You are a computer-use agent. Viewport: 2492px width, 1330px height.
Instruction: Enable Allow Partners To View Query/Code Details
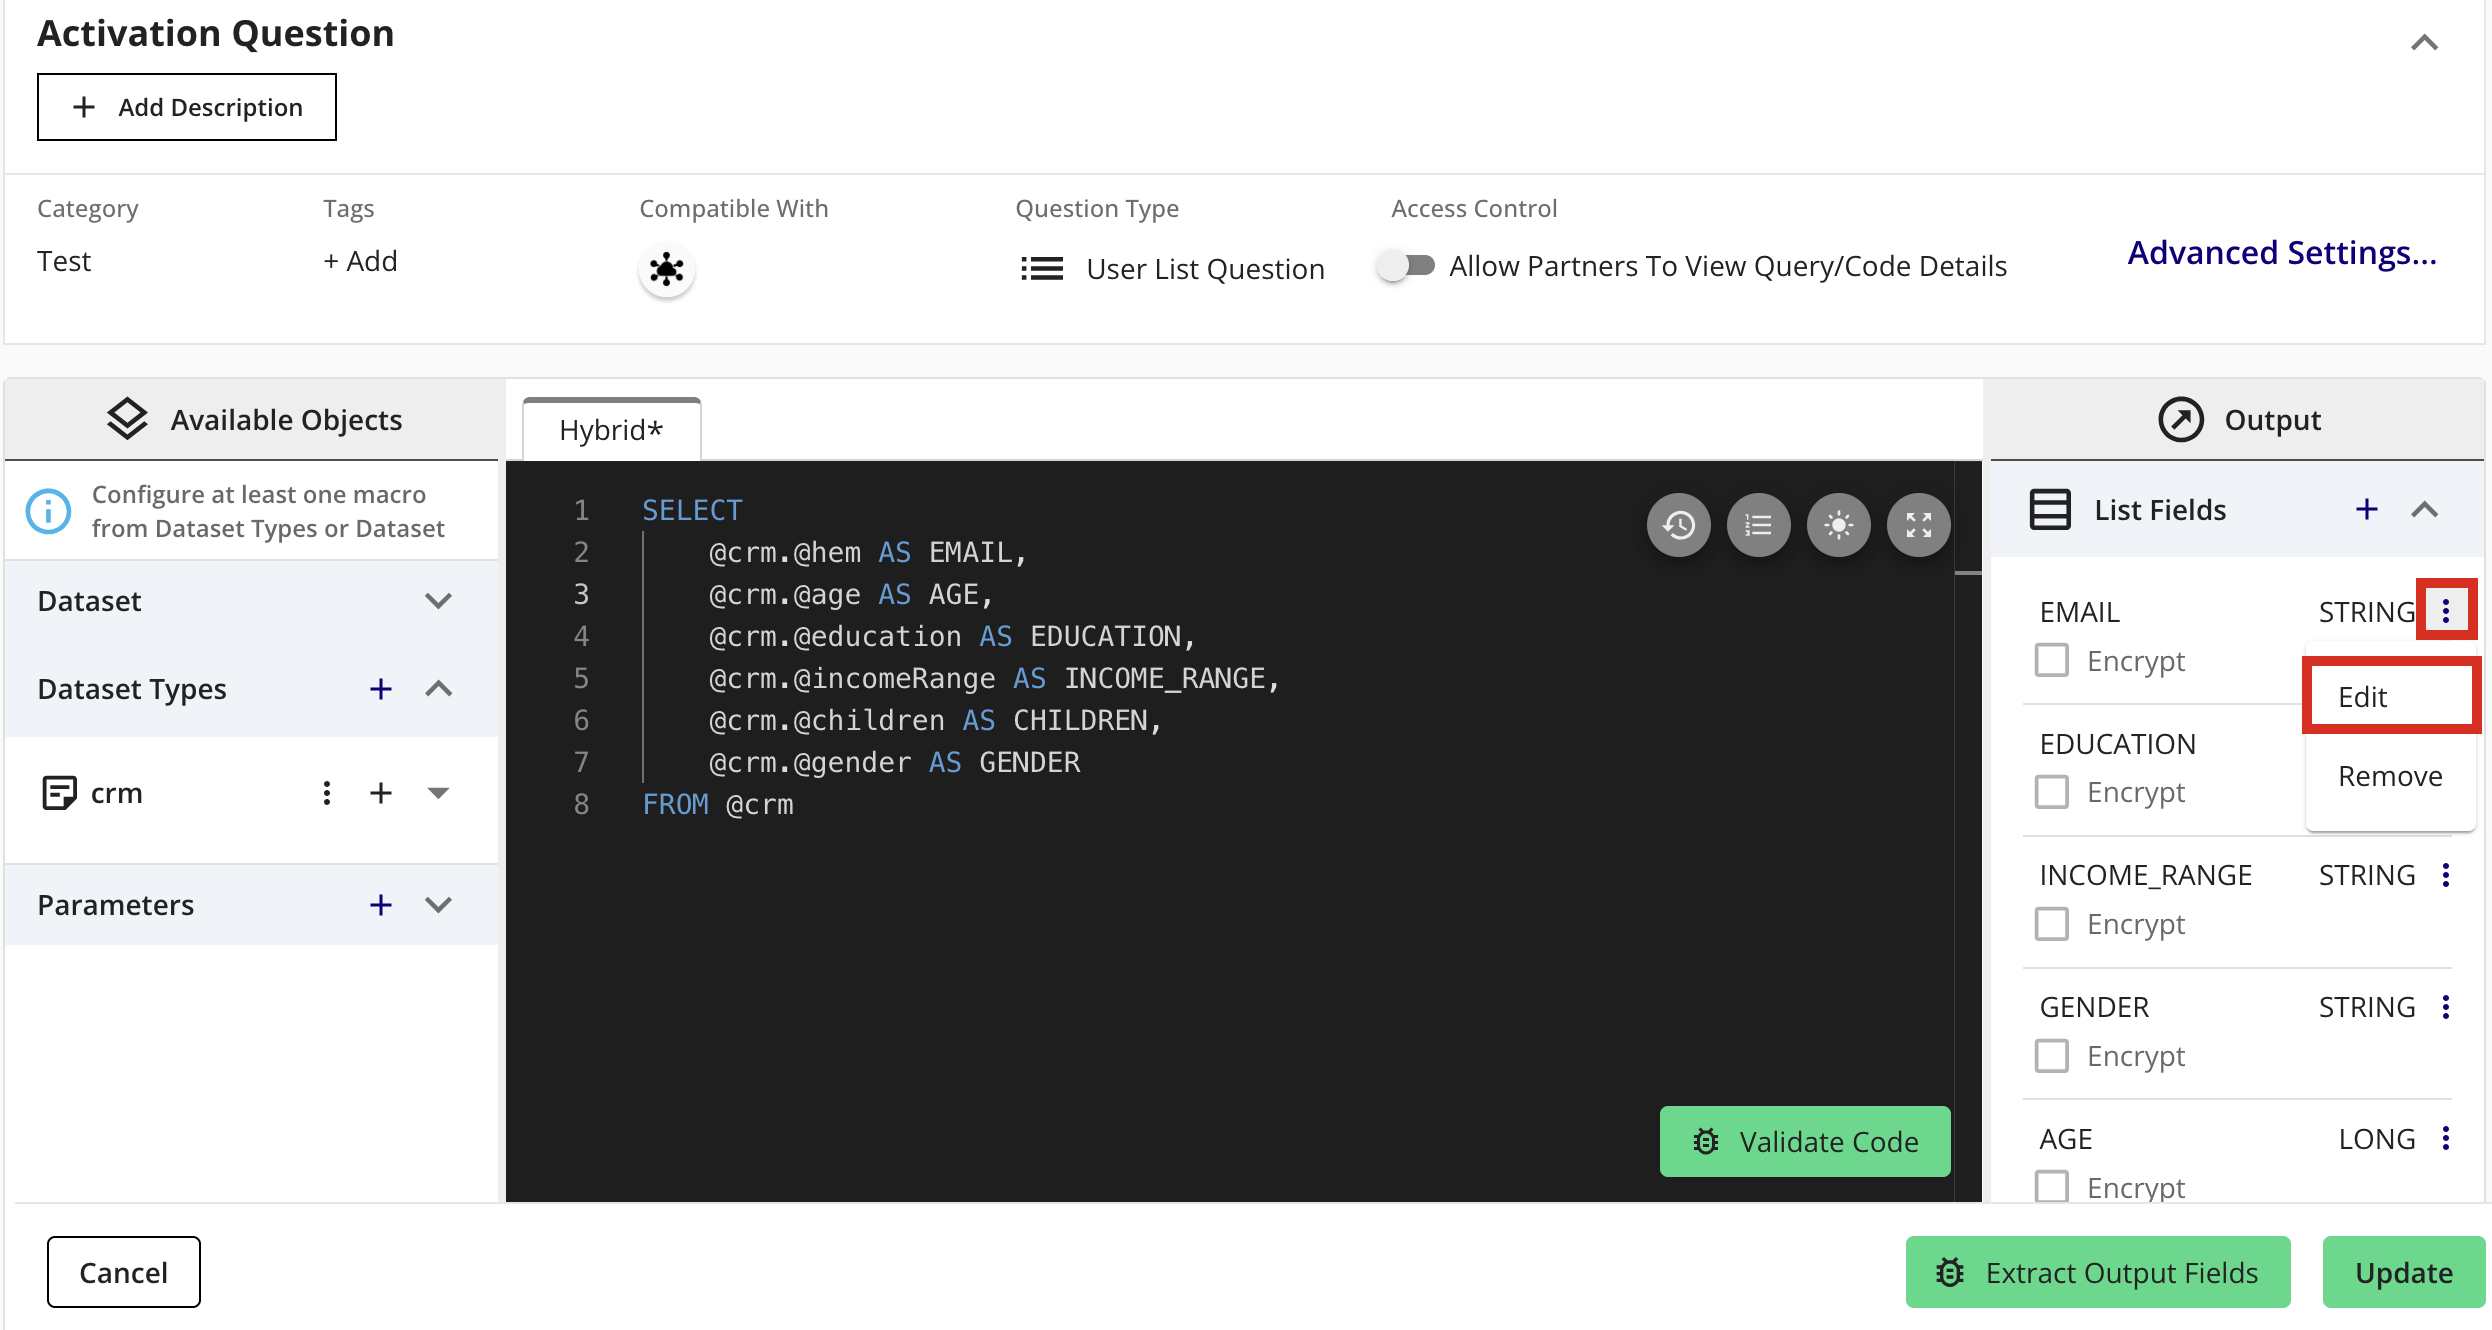click(x=1406, y=265)
